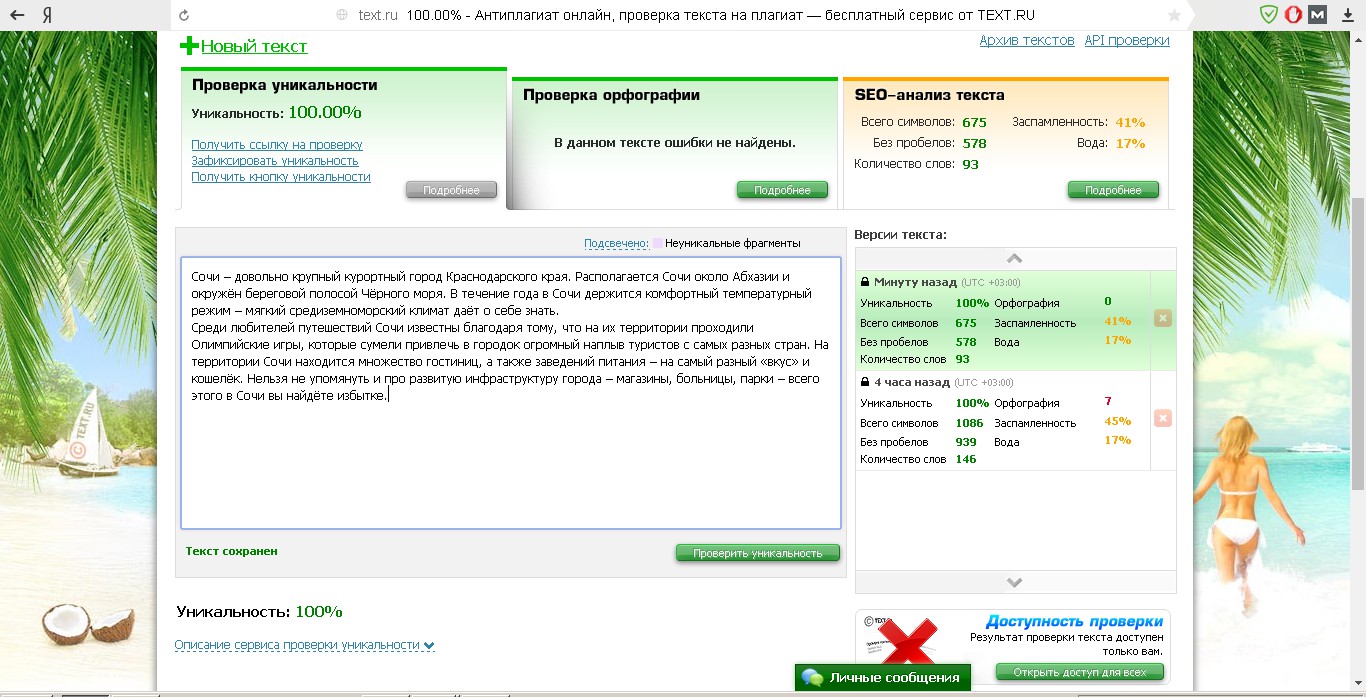Image resolution: width=1366 pixels, height=697 pixels.
Task: Open Подробнее in SEO analysis panel
Action: (1113, 190)
